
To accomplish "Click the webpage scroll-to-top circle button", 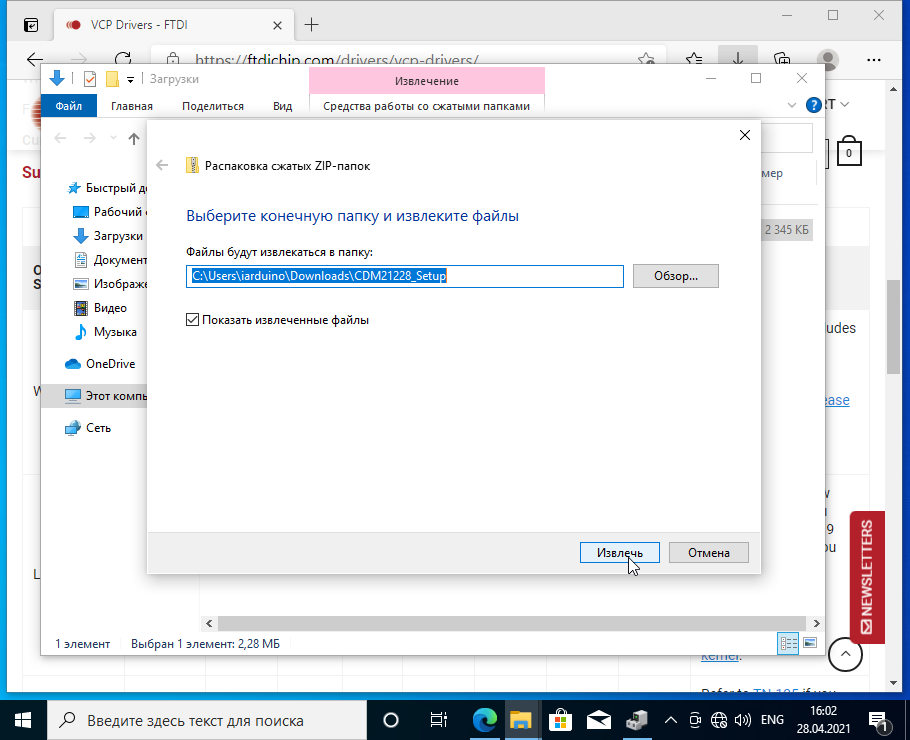I will pyautogui.click(x=845, y=654).
